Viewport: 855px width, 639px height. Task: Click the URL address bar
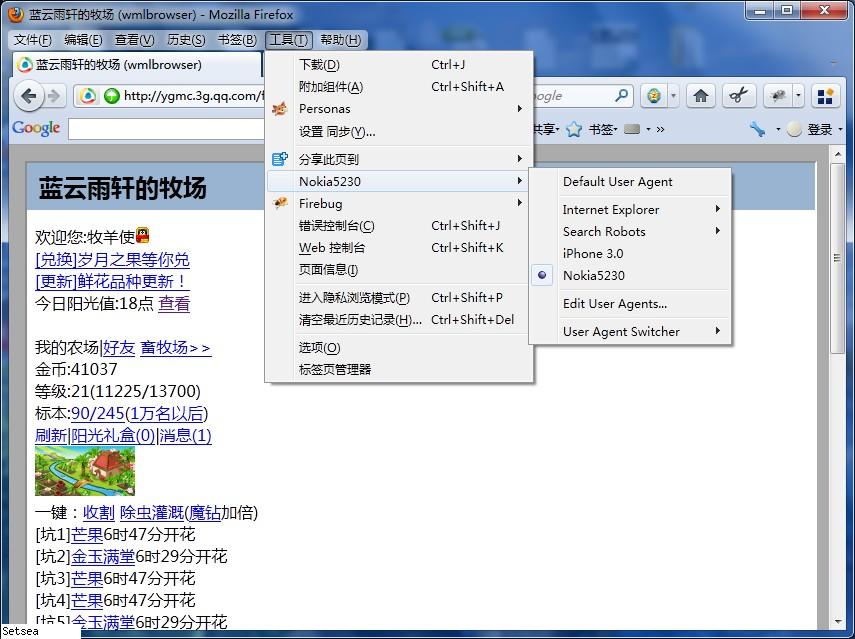[x=194, y=97]
